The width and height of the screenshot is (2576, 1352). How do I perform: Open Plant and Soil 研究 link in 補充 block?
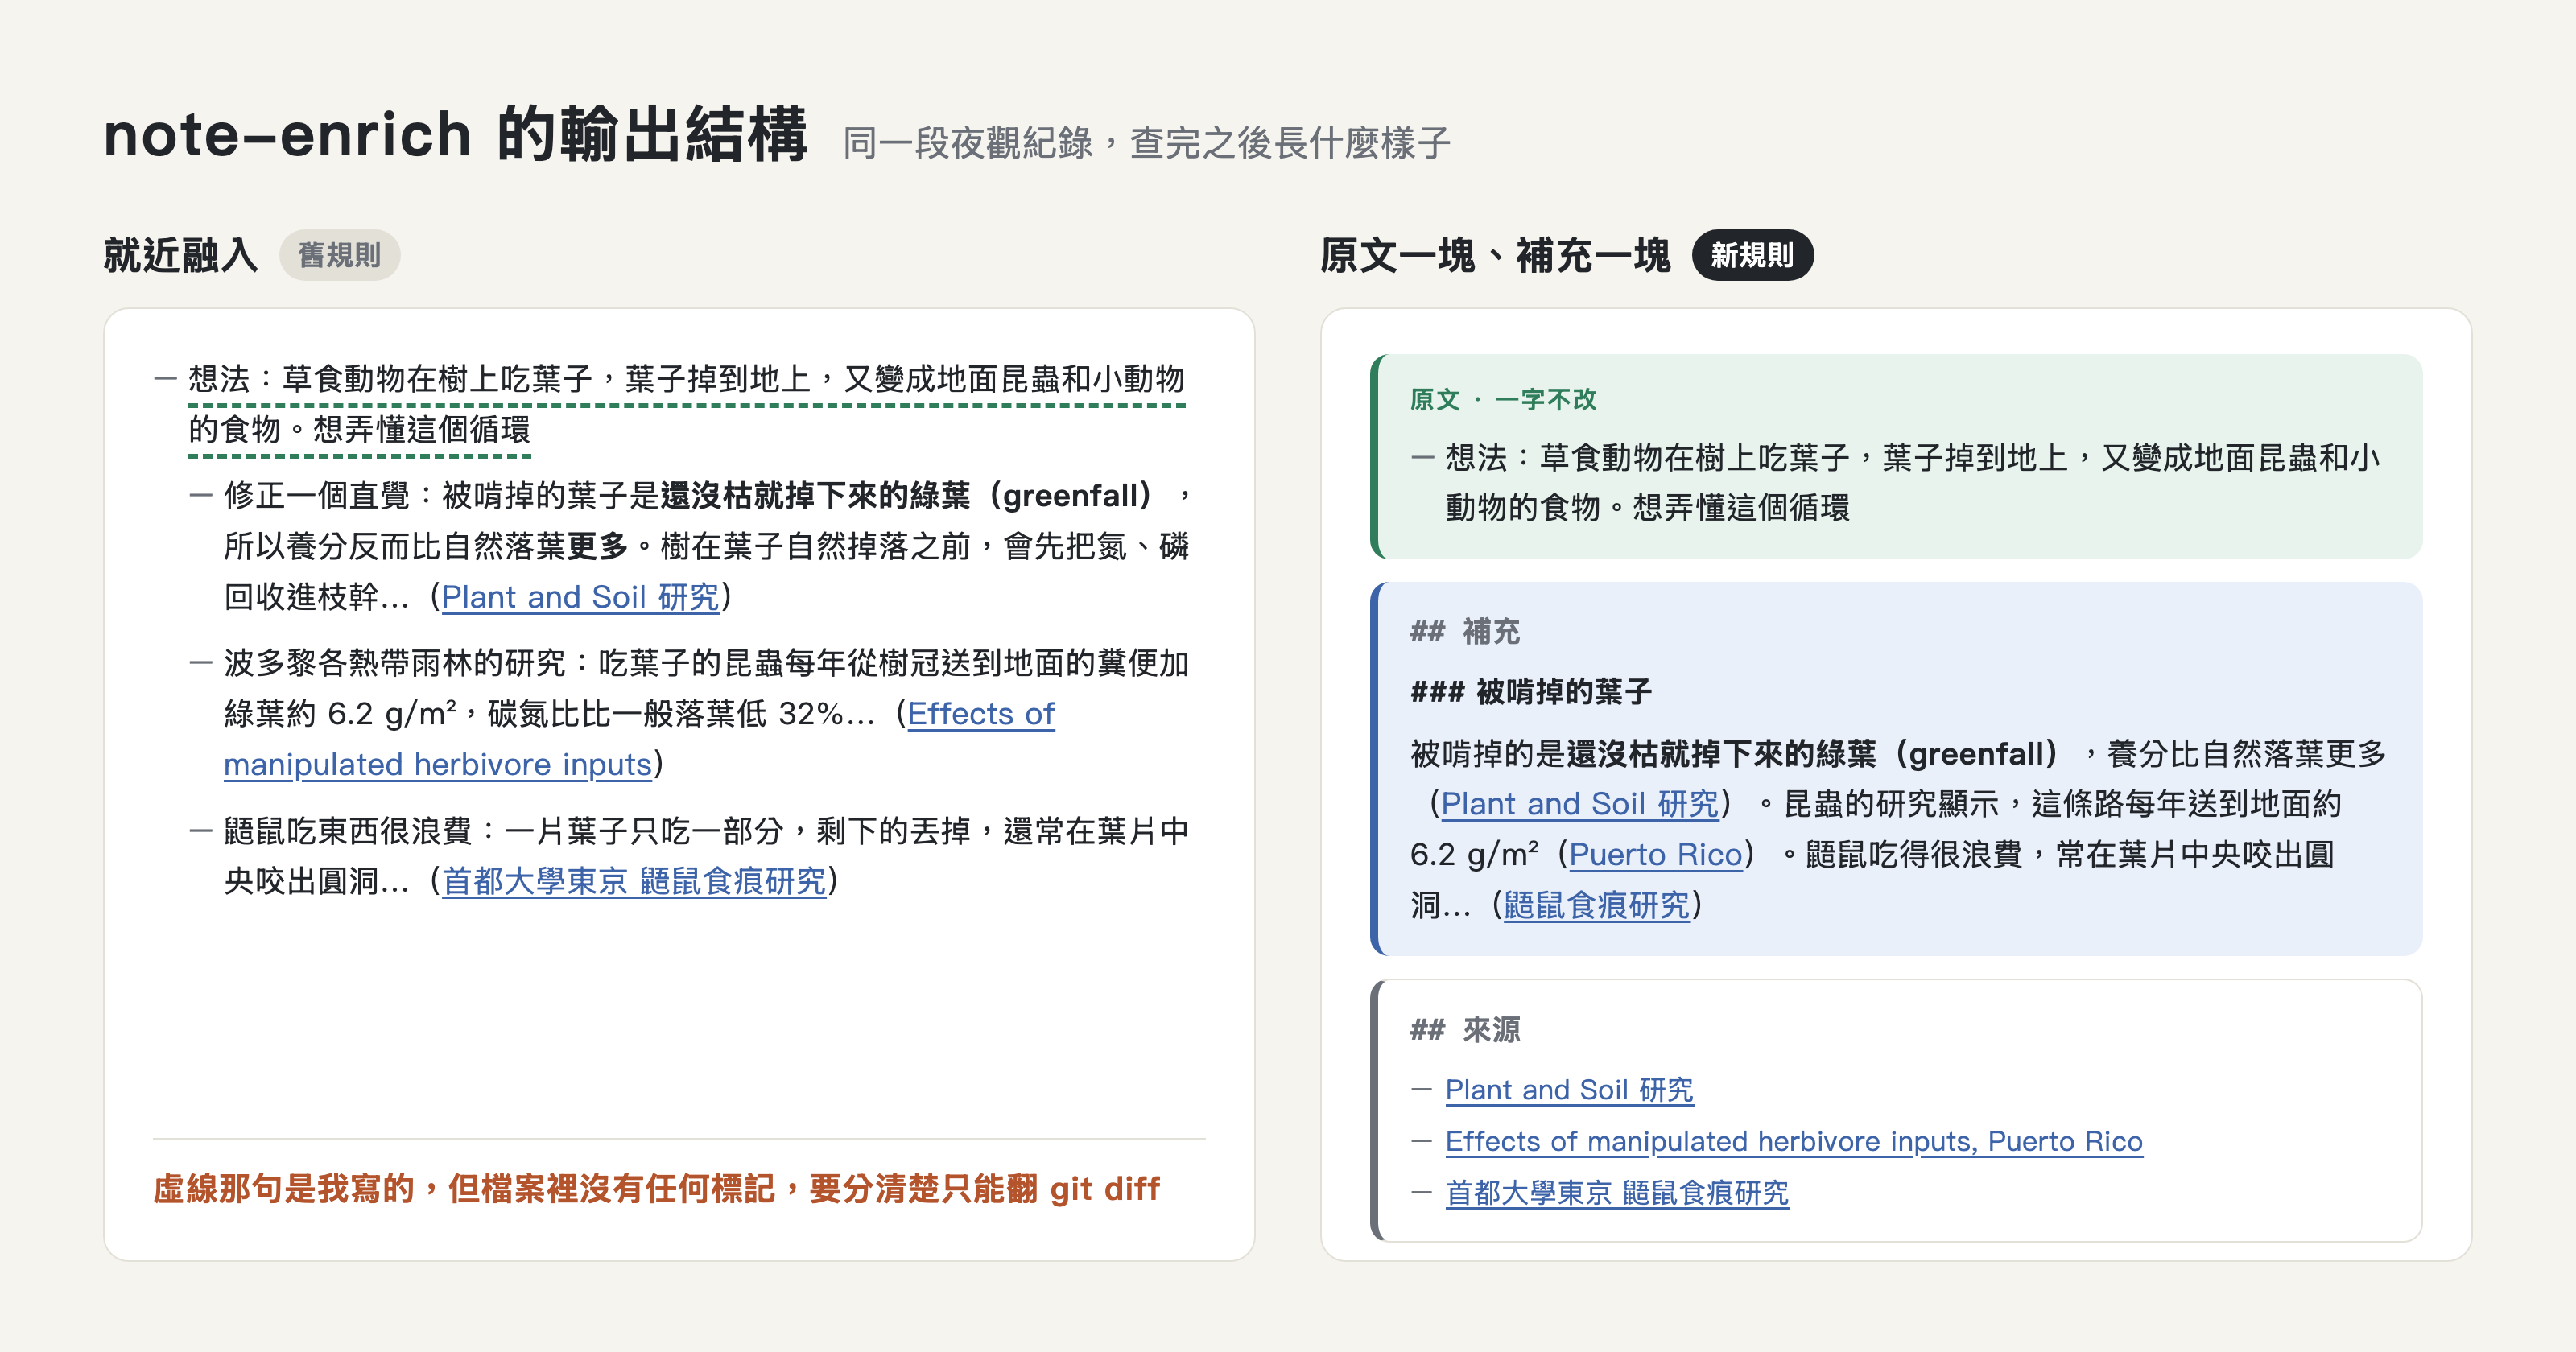[x=1579, y=803]
